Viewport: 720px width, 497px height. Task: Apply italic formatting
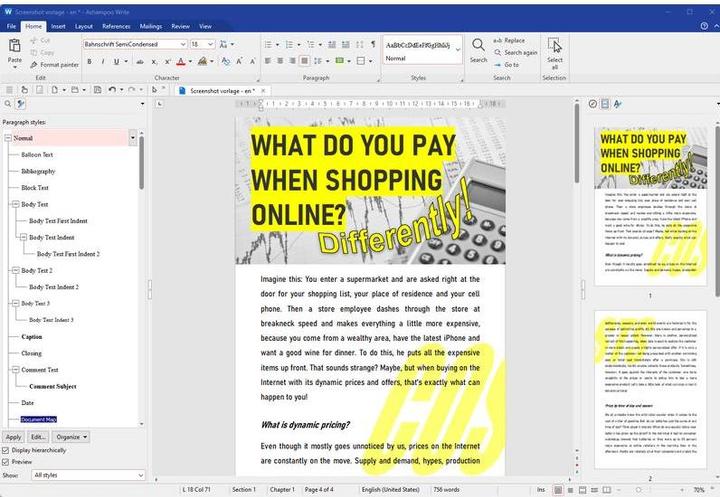[102, 62]
